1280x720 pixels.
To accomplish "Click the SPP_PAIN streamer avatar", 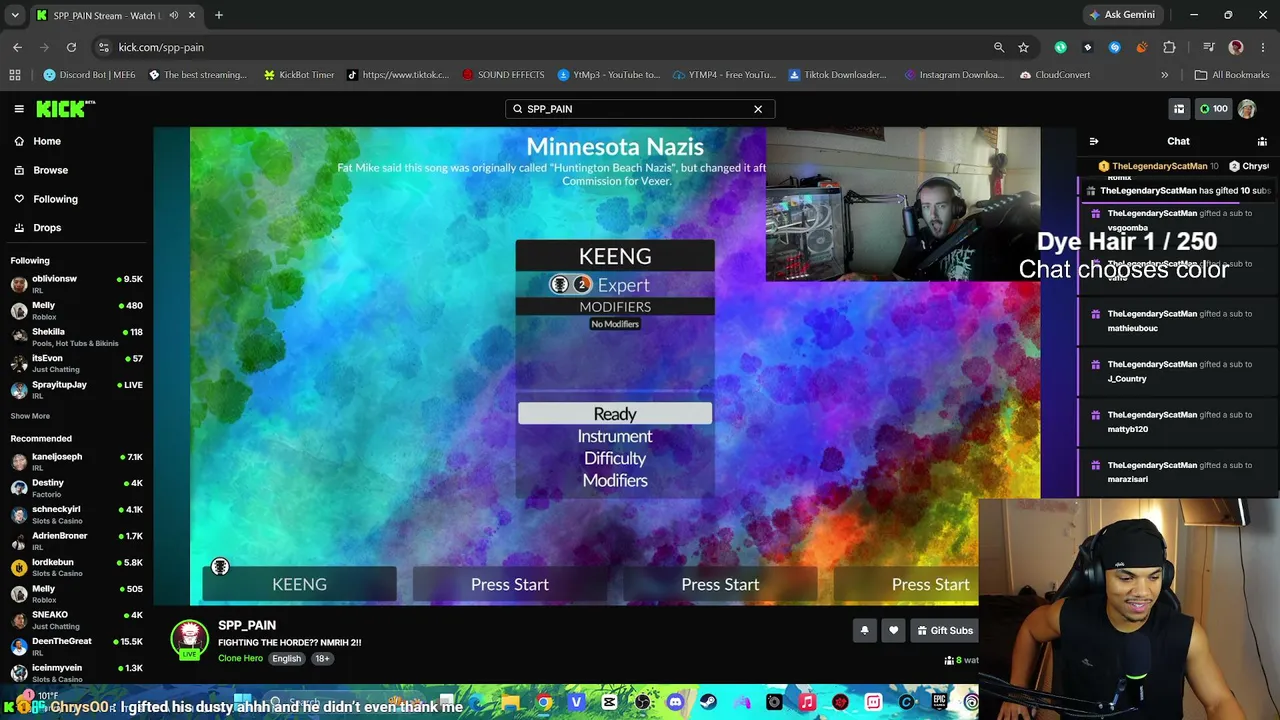I will [189, 640].
